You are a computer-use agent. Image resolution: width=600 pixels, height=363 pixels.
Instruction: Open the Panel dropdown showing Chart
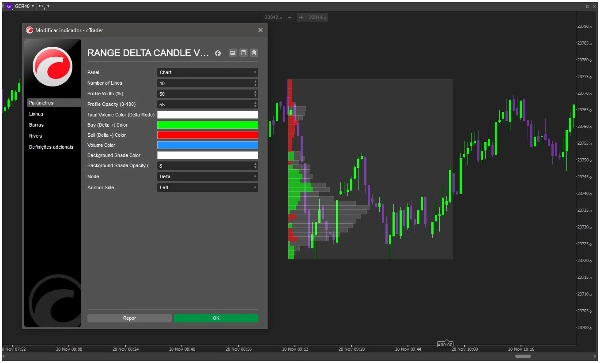click(207, 72)
